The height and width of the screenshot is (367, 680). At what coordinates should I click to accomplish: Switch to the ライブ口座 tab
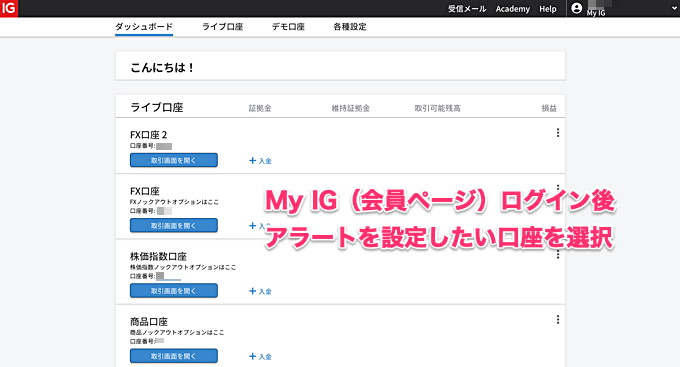222,27
